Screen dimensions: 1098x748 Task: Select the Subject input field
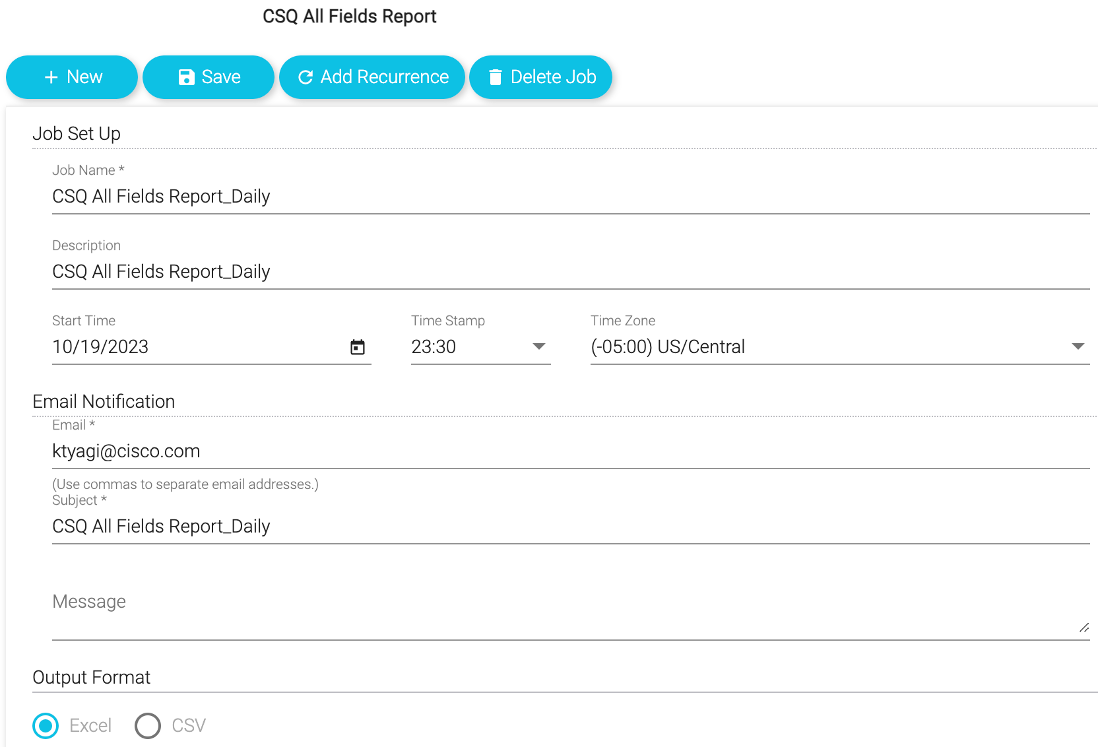tap(570, 526)
